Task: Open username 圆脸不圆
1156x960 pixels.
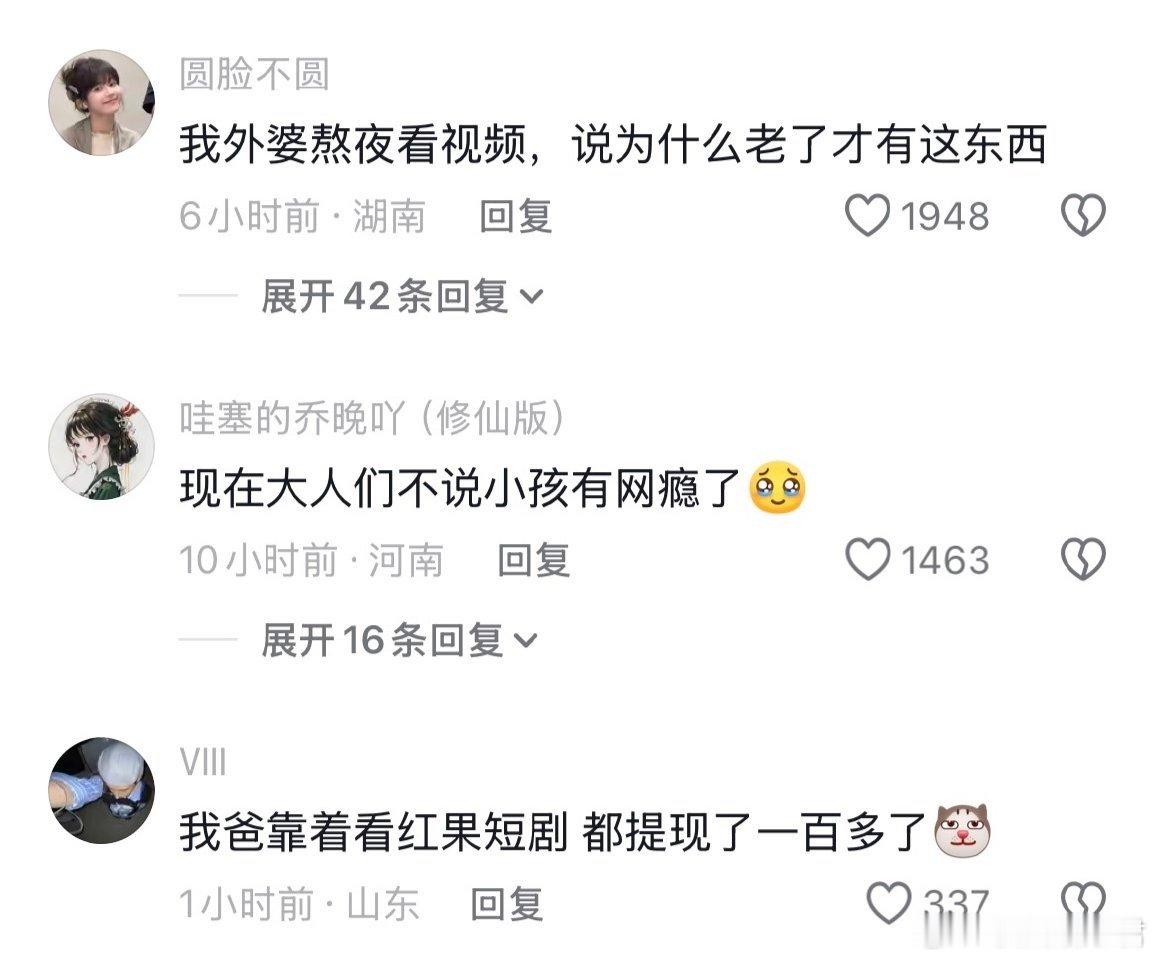Action: tap(254, 74)
